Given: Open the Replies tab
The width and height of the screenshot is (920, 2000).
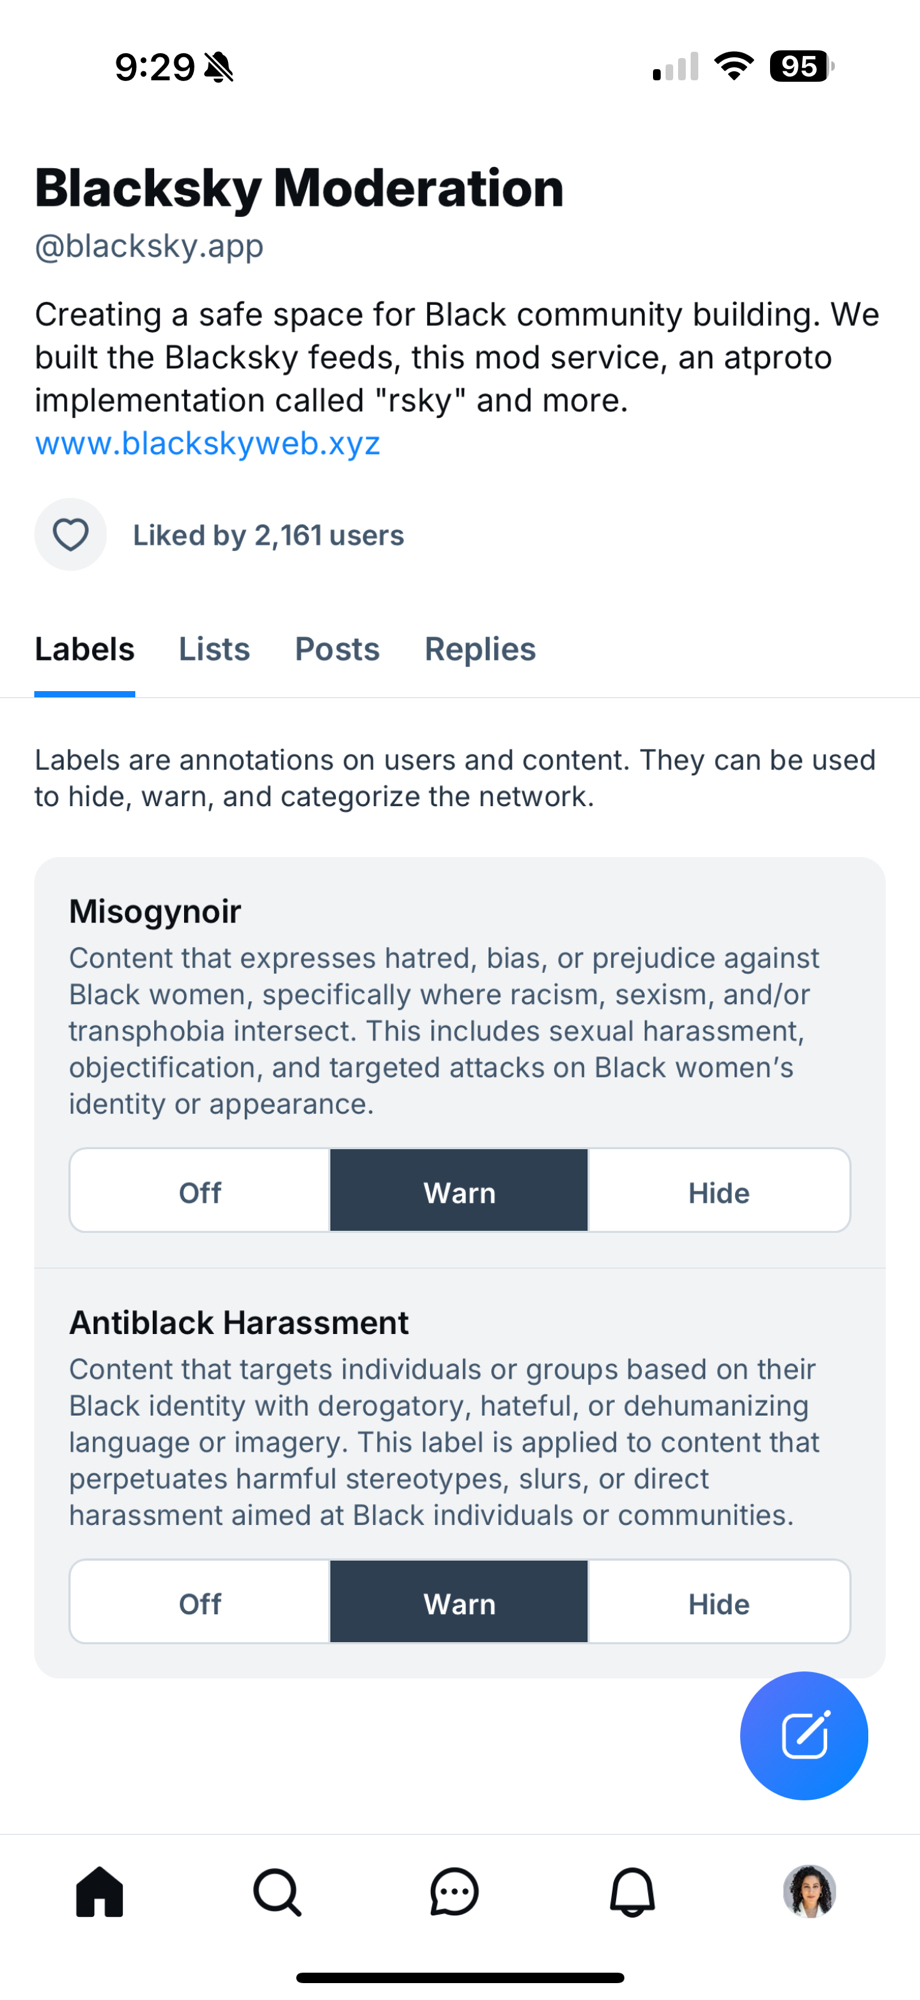Looking at the screenshot, I should (x=480, y=649).
